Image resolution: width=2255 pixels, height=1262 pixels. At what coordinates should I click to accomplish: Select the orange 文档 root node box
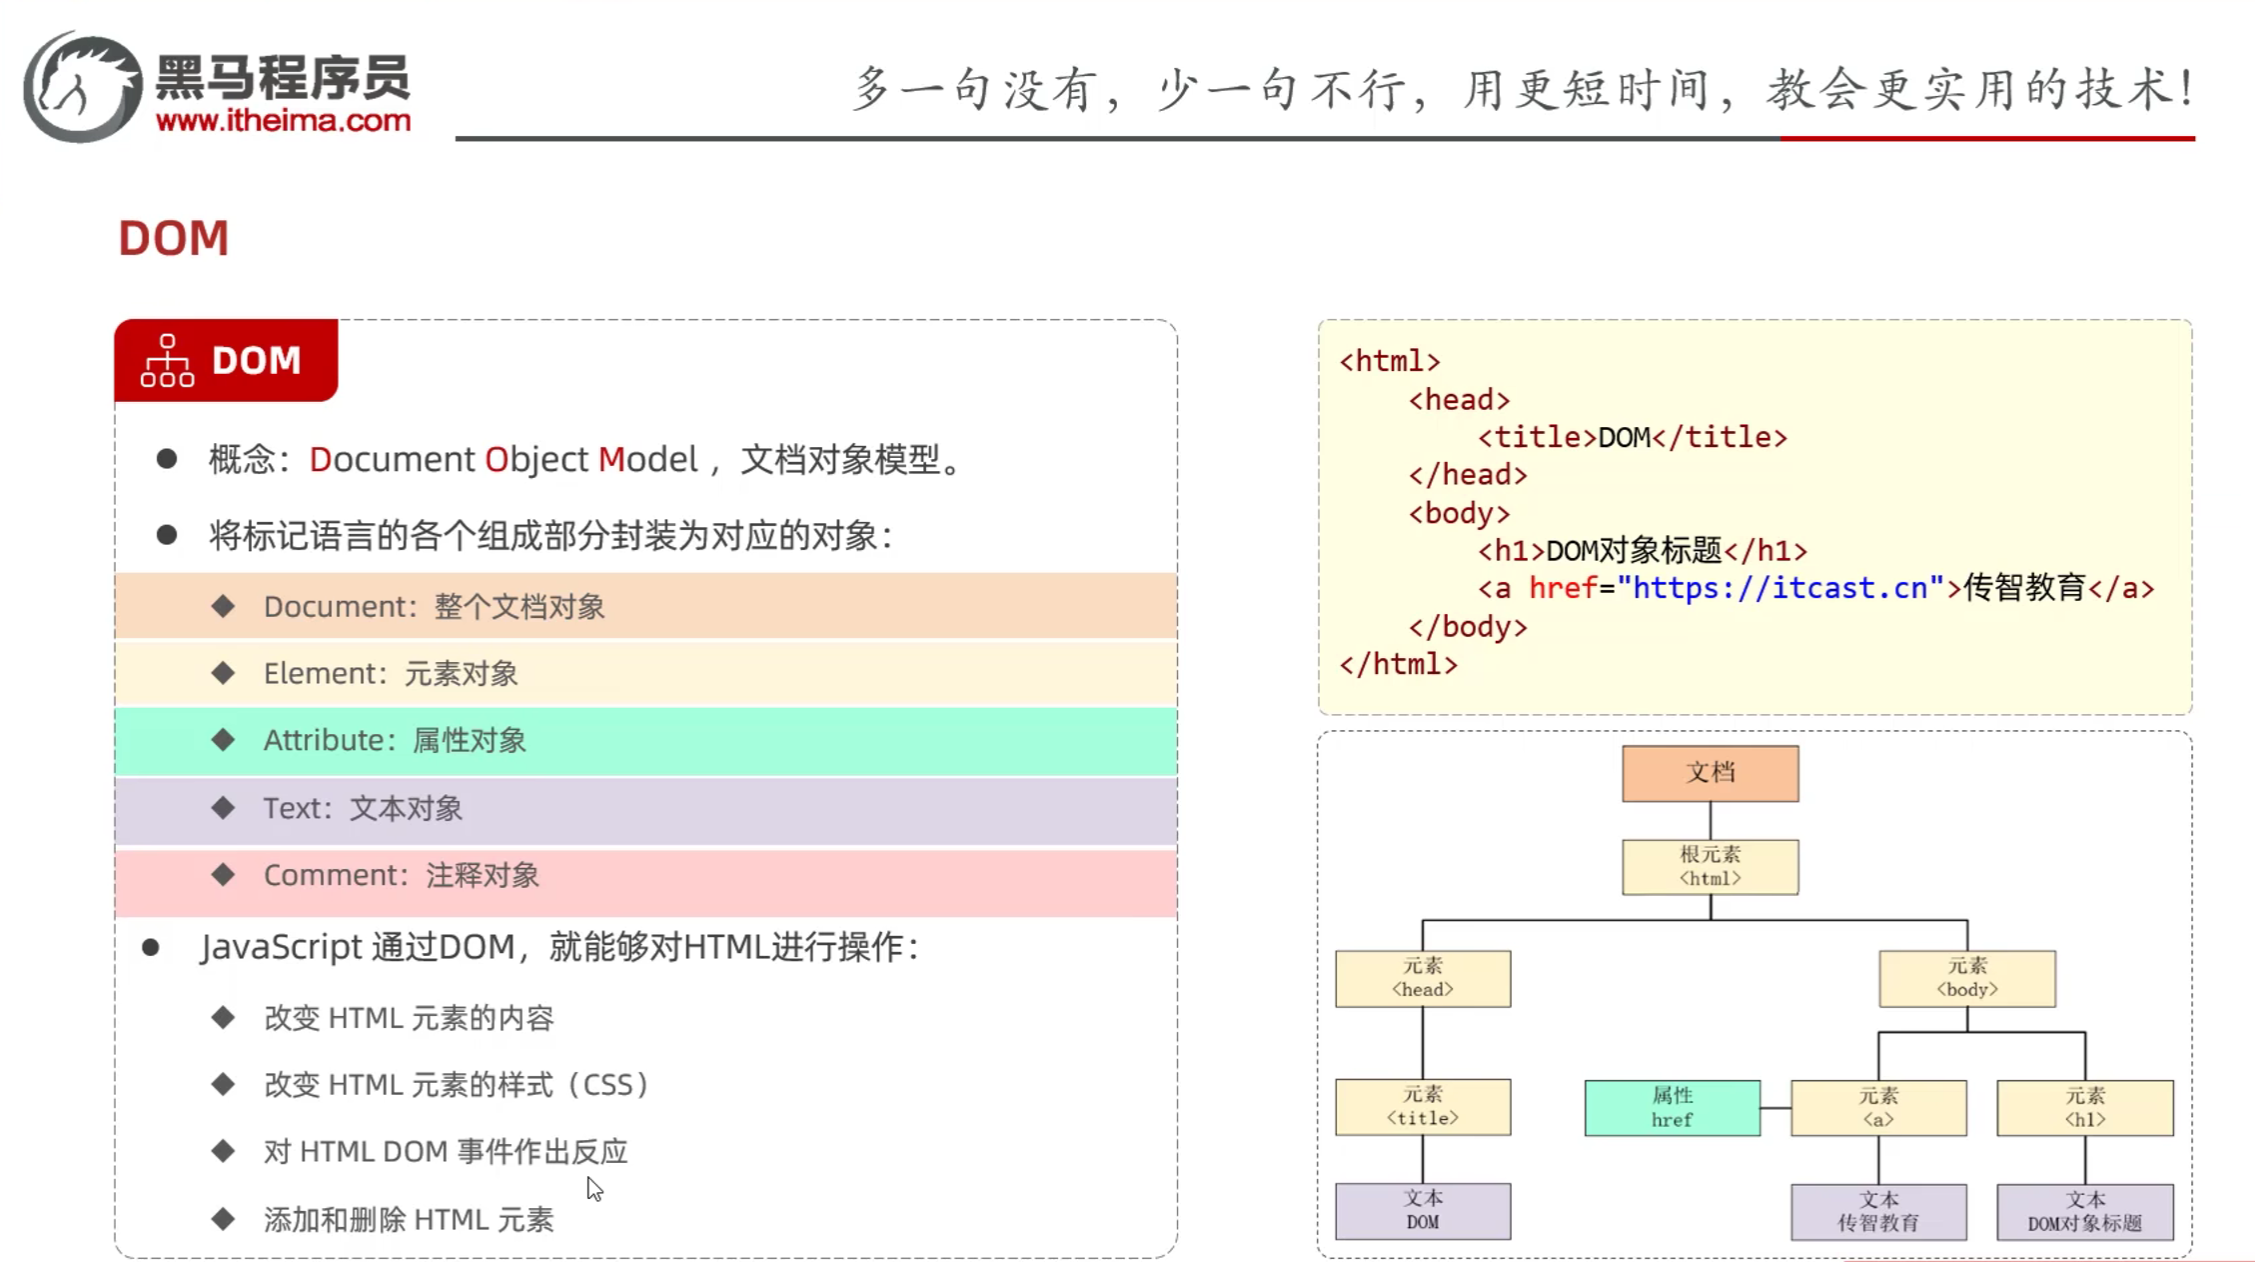pyautogui.click(x=1710, y=773)
